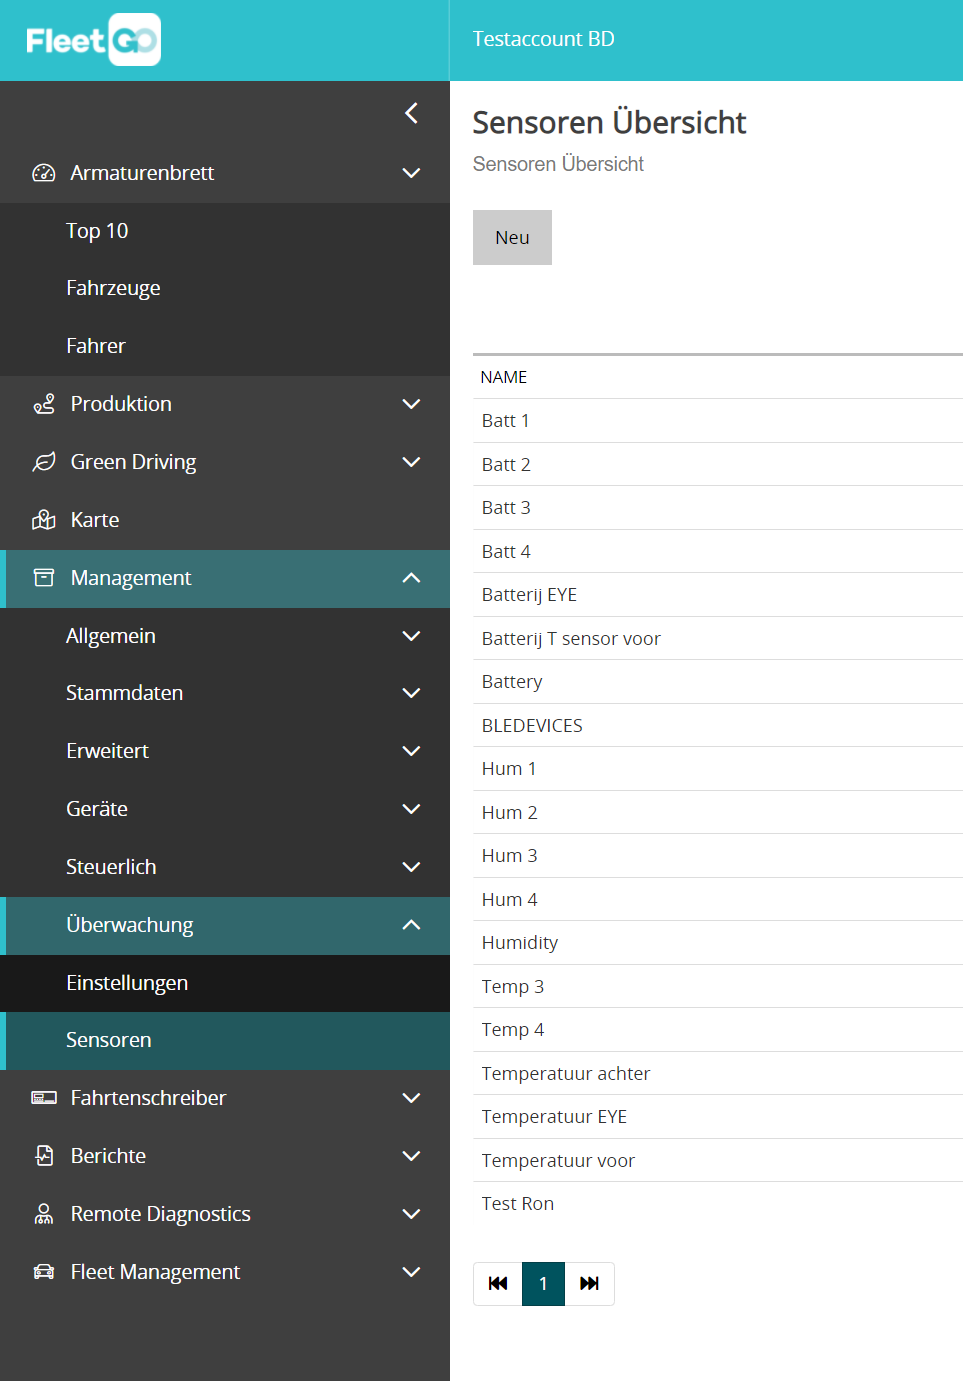The image size is (963, 1381).
Task: Sort by the NAME column header
Action: click(x=503, y=377)
